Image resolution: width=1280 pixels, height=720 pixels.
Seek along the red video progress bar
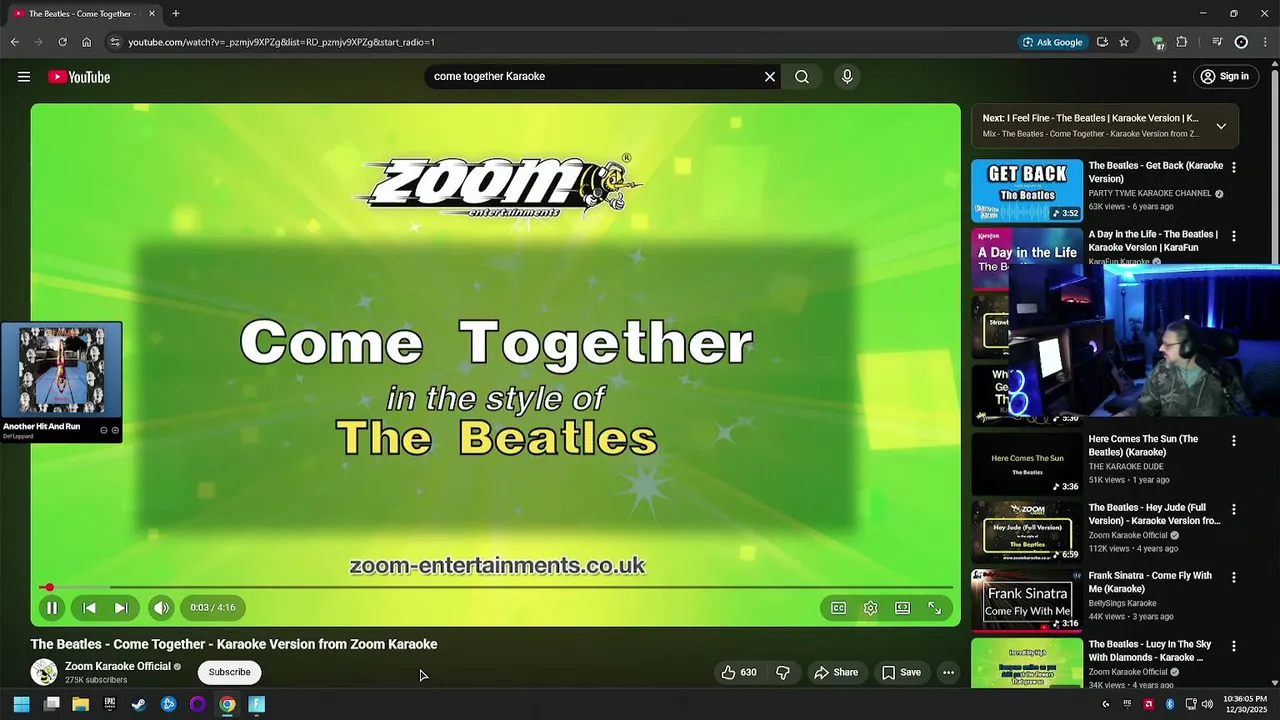click(x=495, y=587)
